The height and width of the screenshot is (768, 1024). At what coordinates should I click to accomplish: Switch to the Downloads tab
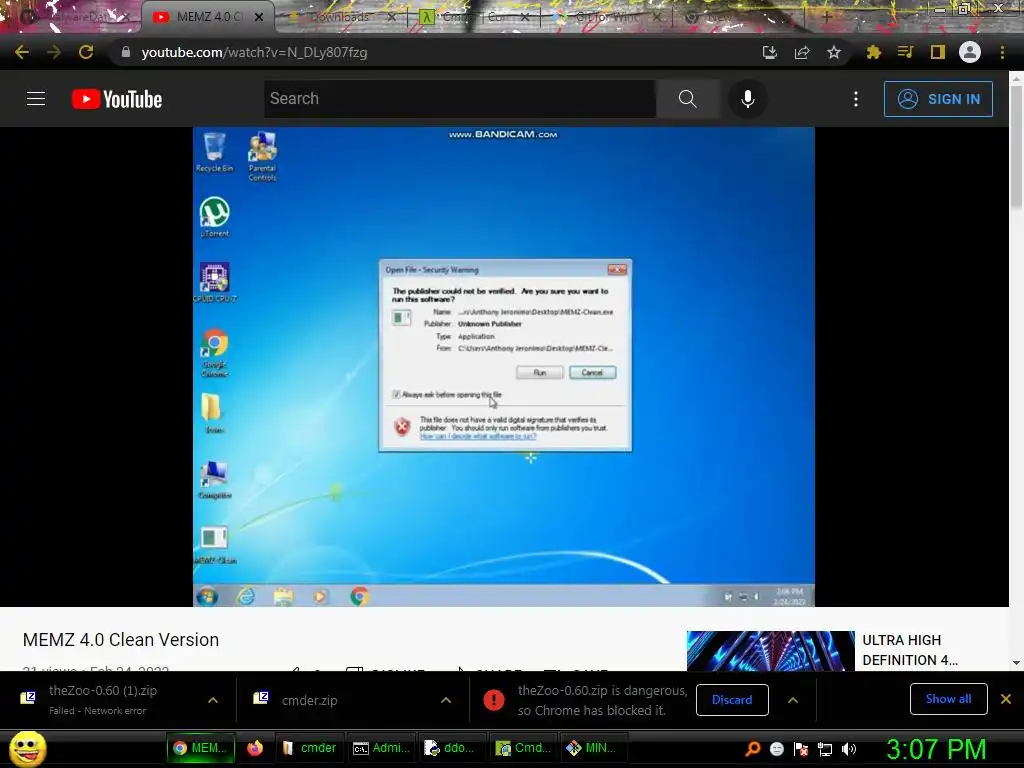[340, 17]
